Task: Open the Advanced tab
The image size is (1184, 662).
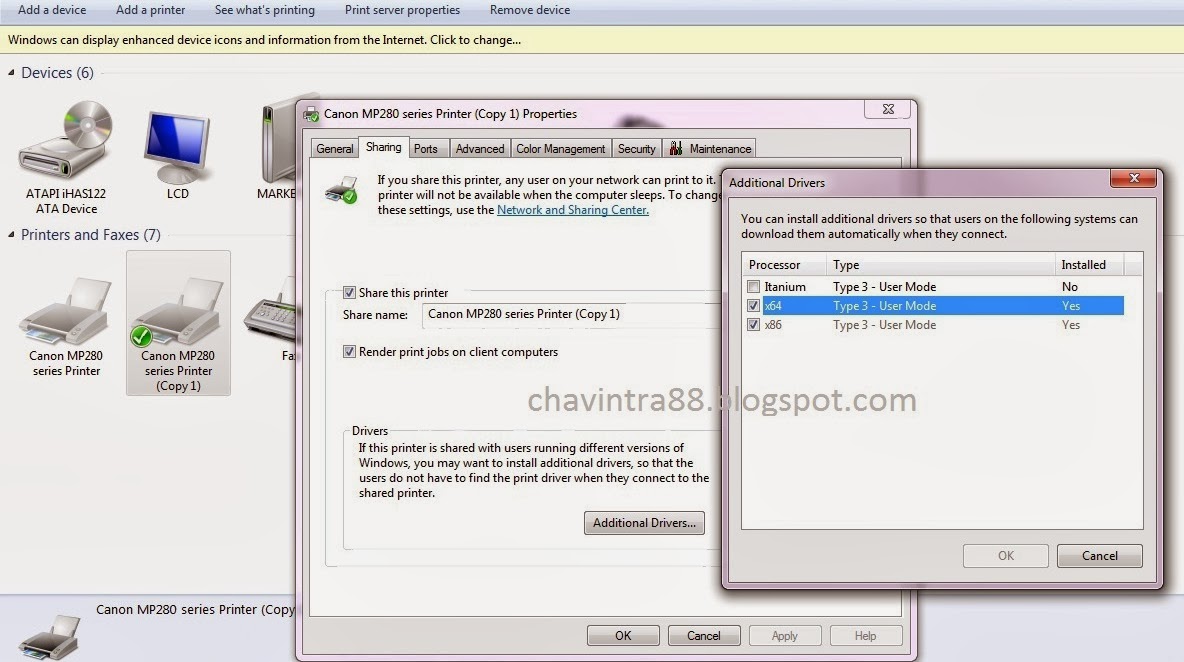Action: (x=479, y=149)
